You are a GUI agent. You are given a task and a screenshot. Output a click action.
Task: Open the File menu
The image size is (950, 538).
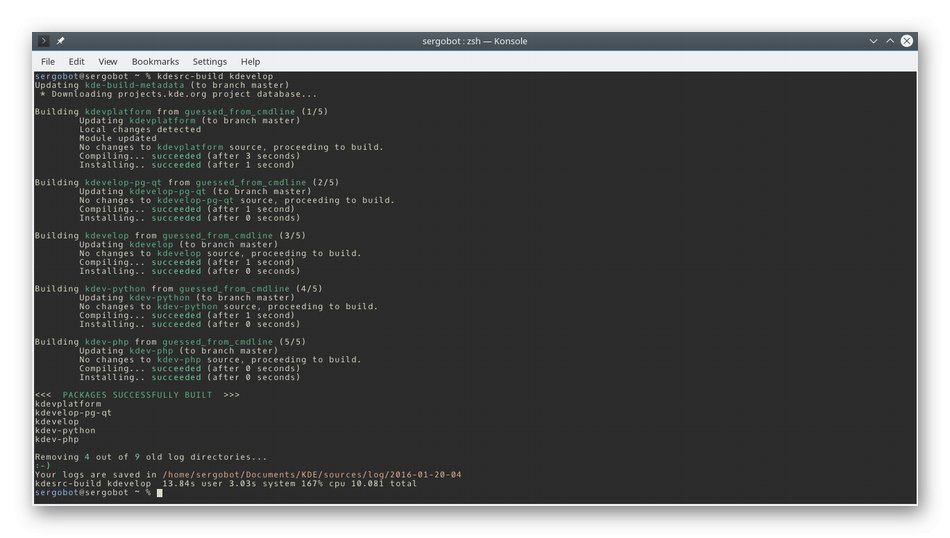pyautogui.click(x=48, y=61)
